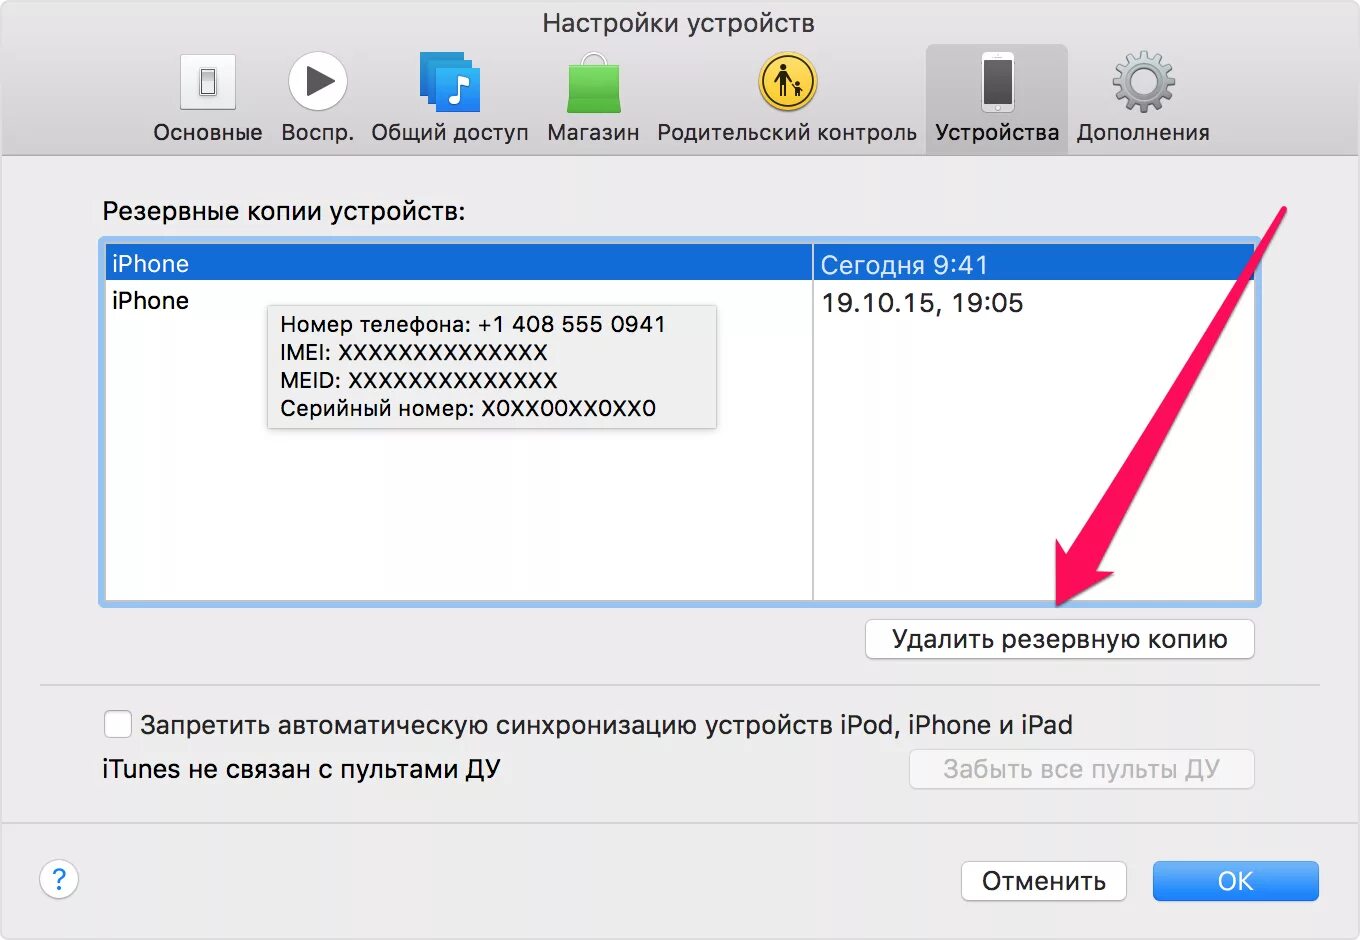
Task: Open the Дополнения gear icon
Action: pos(1144,82)
